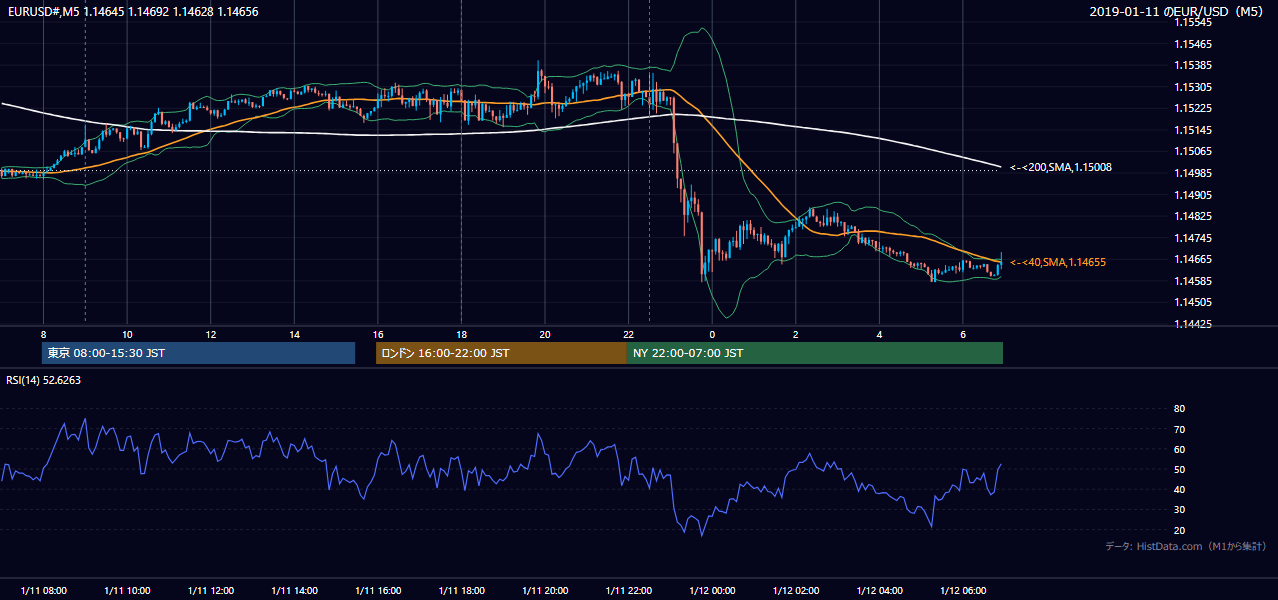Click price axis value 1.15305
The height and width of the screenshot is (600, 1278).
click(1192, 87)
